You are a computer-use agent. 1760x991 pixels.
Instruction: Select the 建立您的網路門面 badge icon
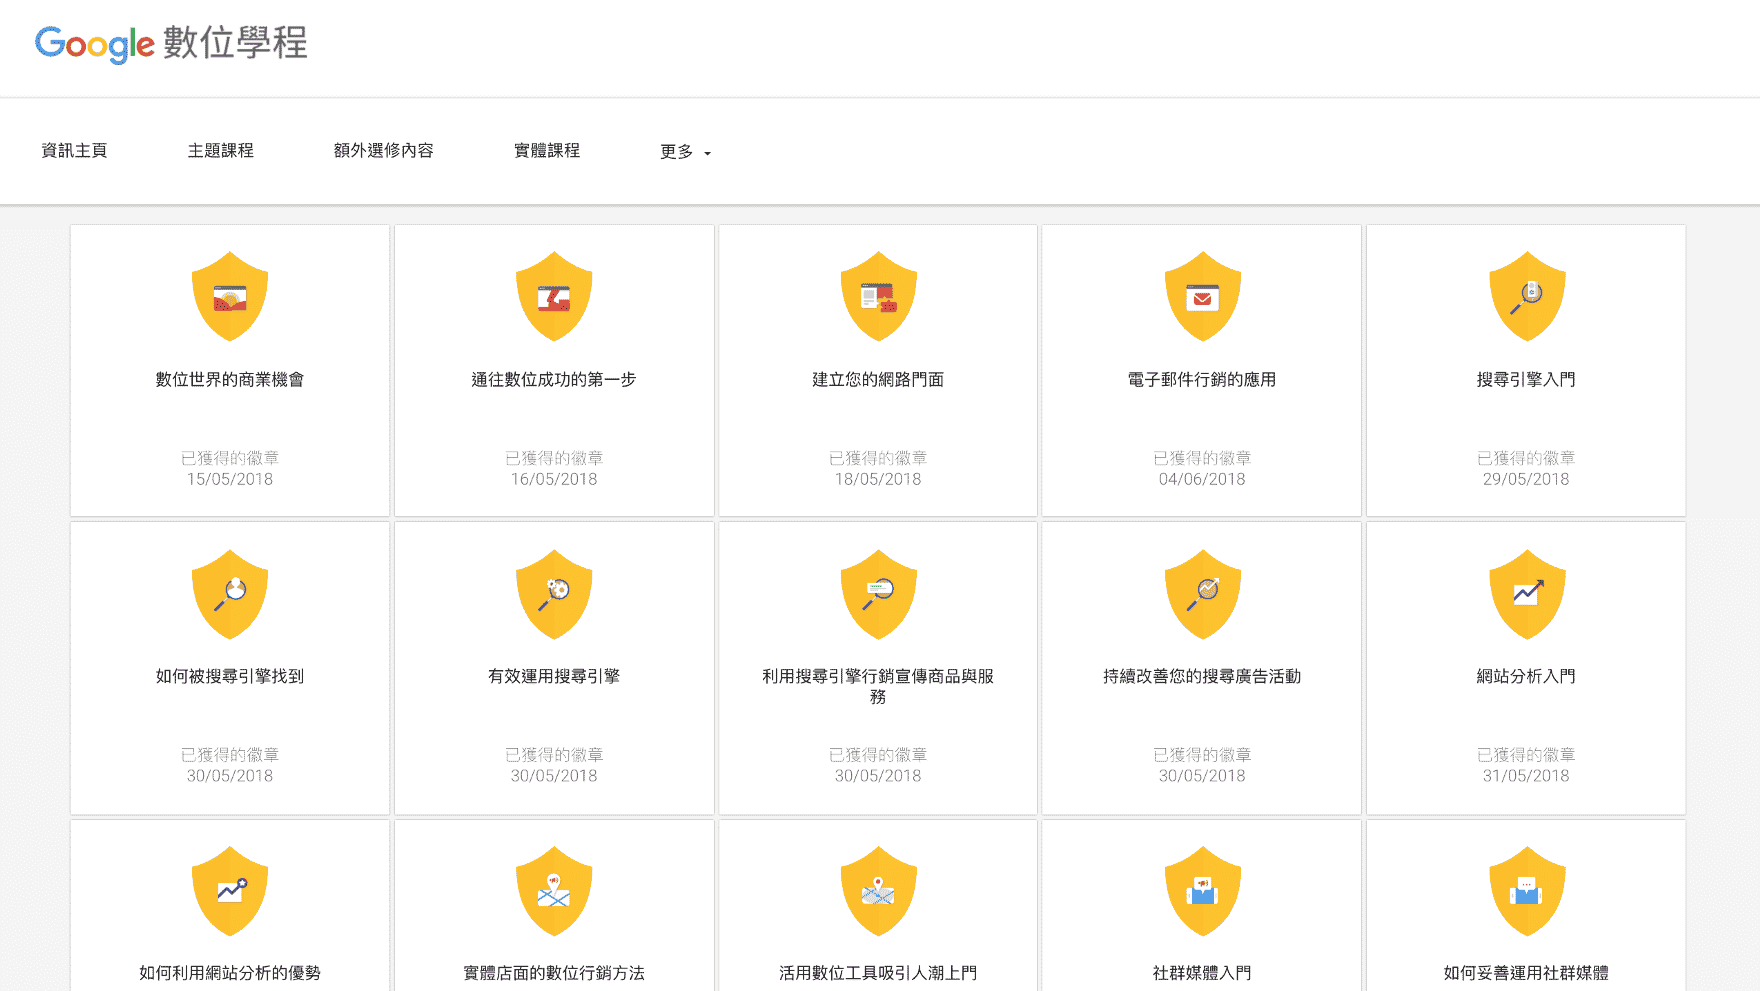click(x=878, y=296)
